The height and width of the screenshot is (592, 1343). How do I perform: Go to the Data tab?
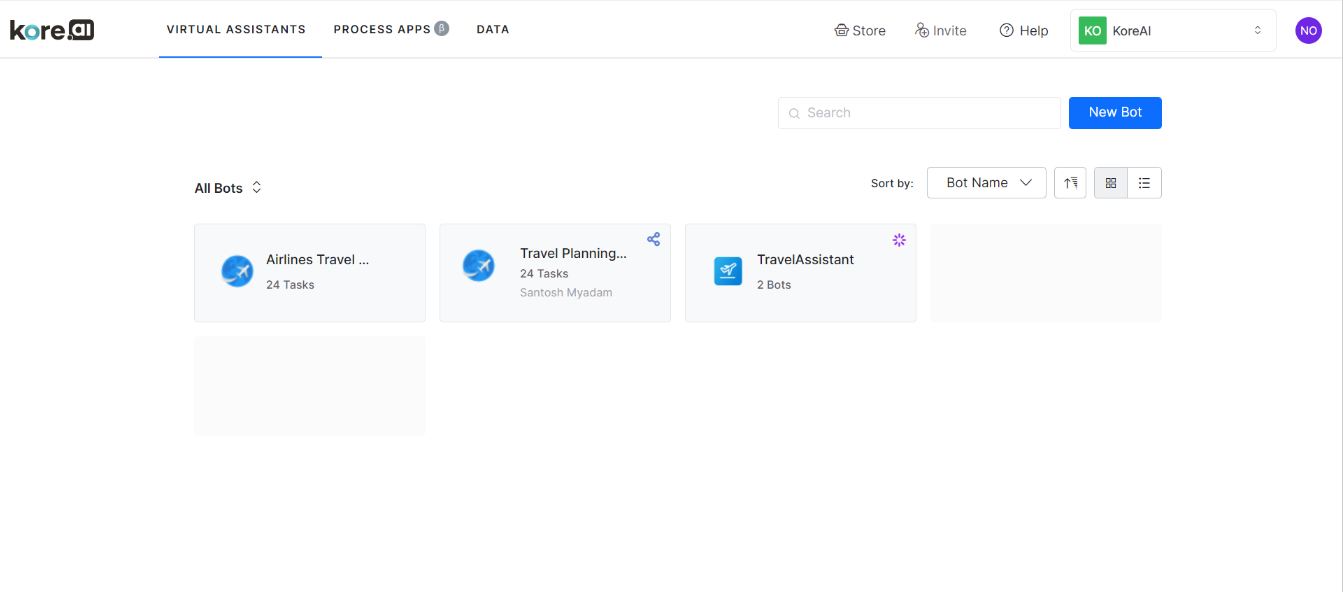[x=493, y=30]
